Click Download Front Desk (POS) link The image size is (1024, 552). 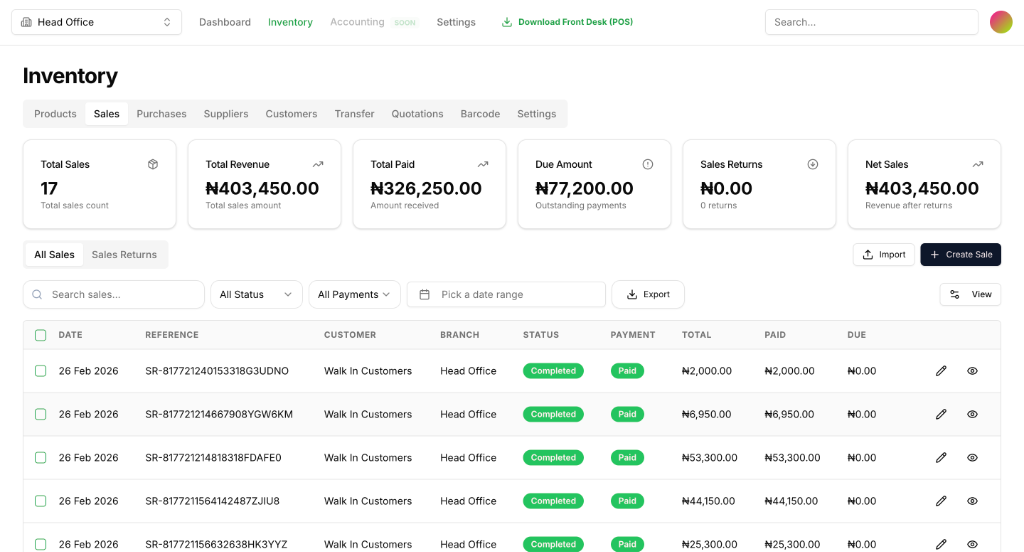coord(567,22)
